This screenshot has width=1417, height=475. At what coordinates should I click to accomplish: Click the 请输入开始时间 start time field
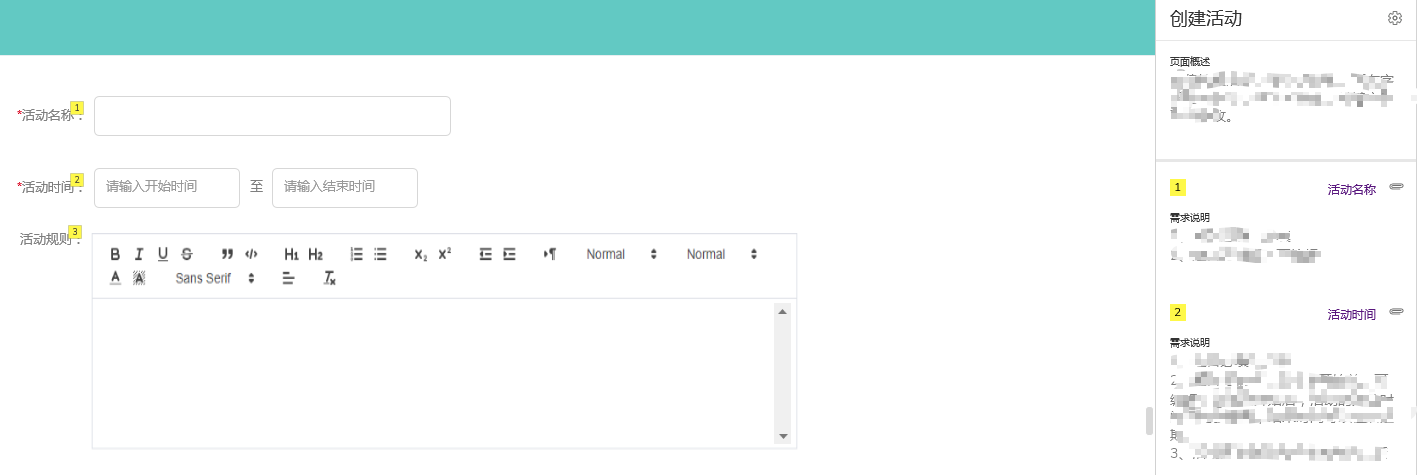167,188
